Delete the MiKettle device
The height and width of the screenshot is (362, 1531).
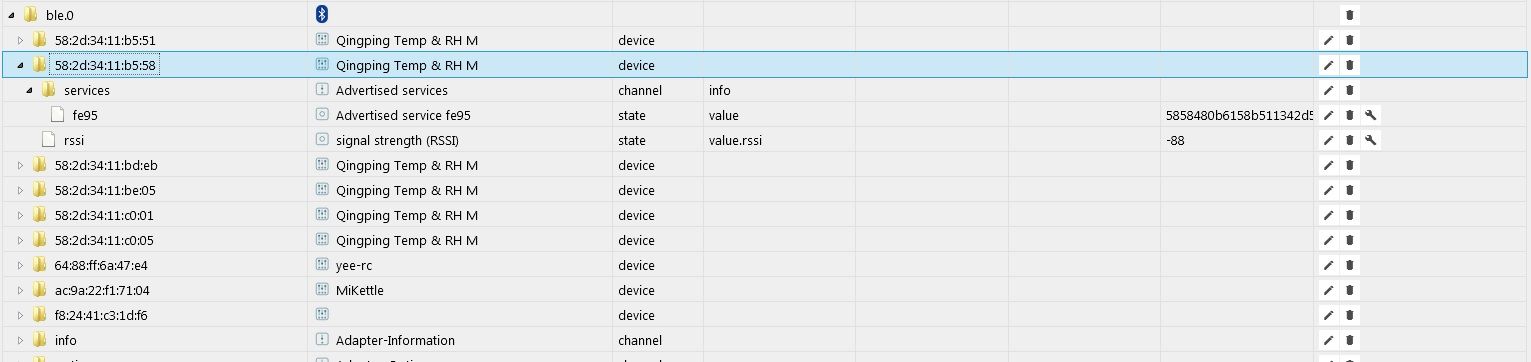coord(1349,290)
